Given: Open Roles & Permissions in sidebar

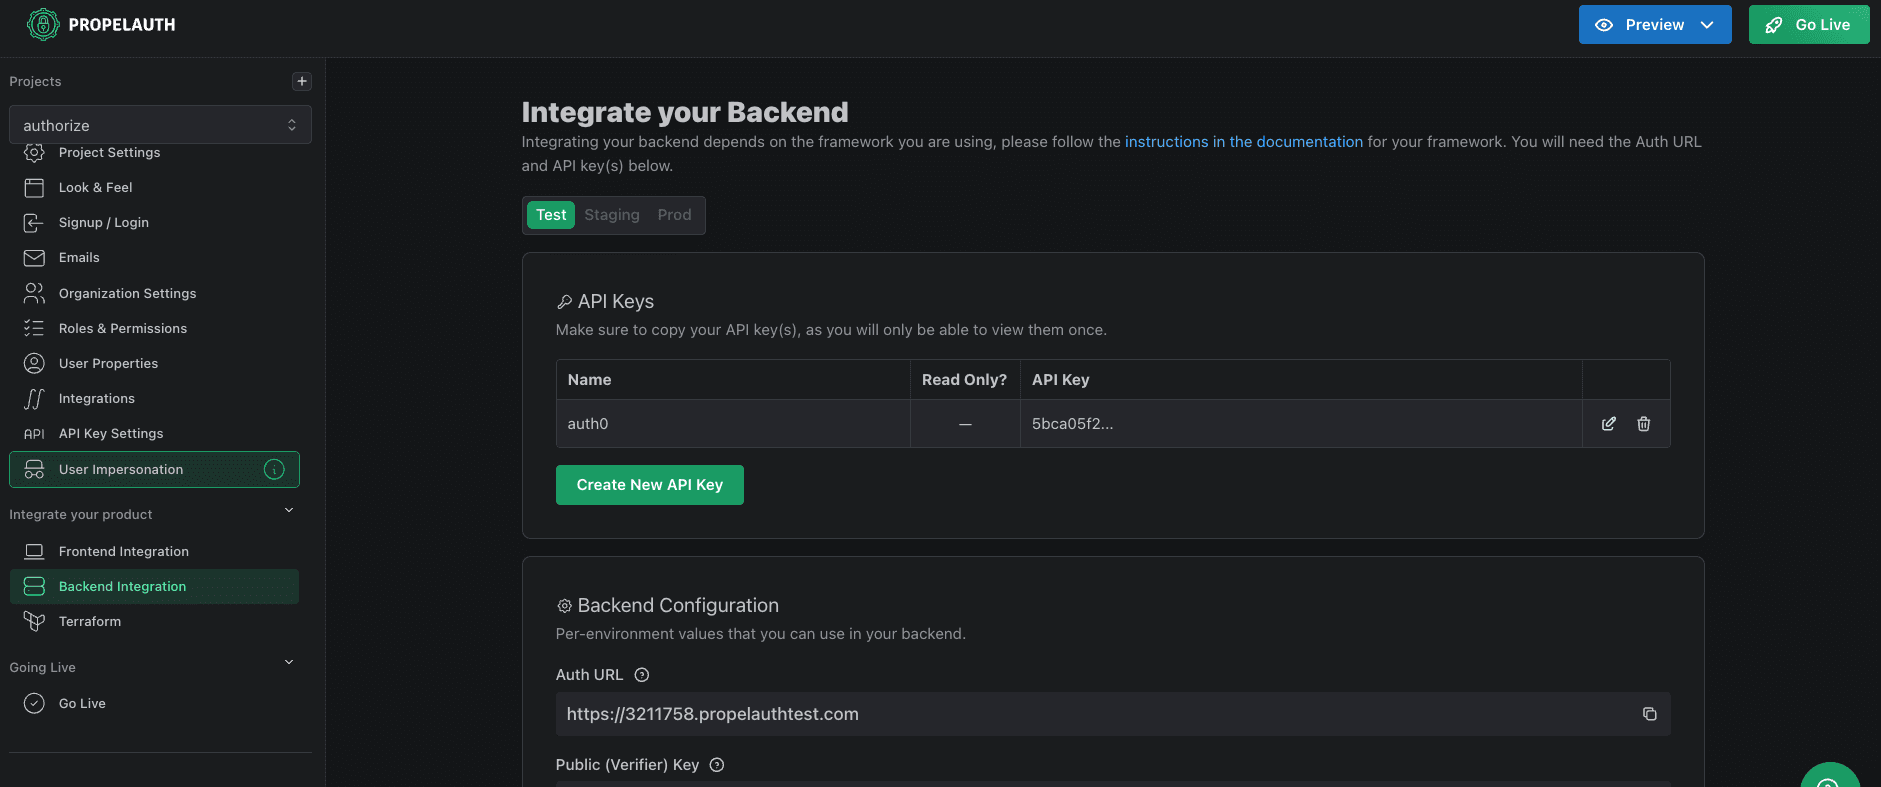Looking at the screenshot, I should click(x=122, y=328).
